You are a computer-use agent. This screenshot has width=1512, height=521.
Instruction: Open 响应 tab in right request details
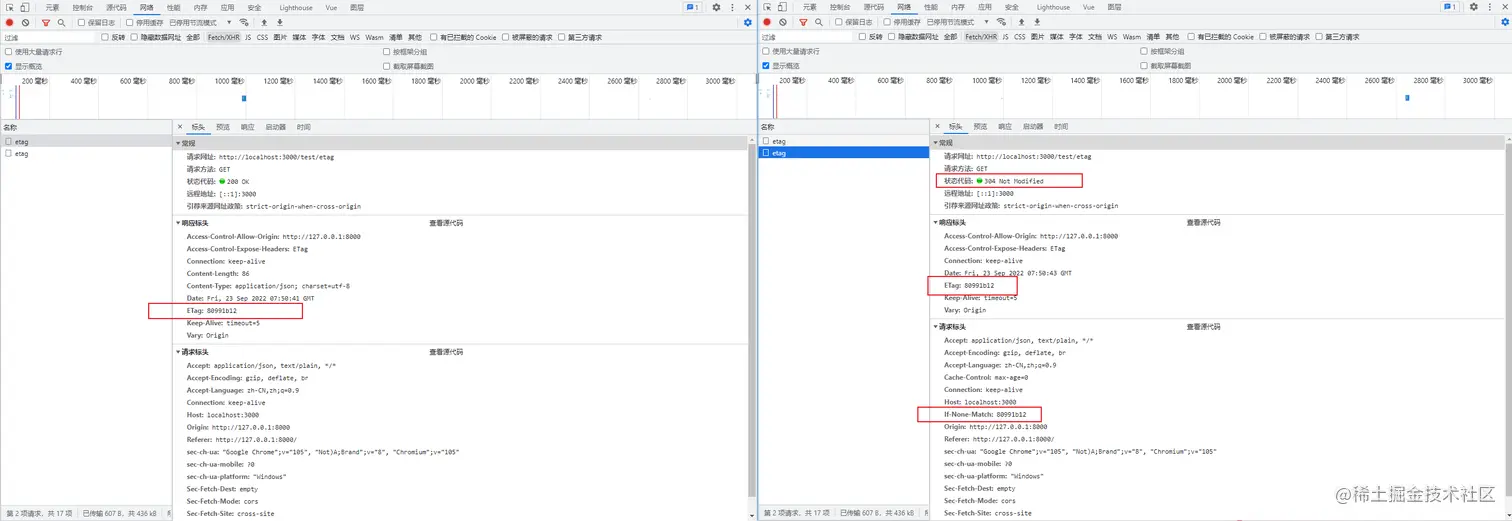pyautogui.click(x=1004, y=127)
